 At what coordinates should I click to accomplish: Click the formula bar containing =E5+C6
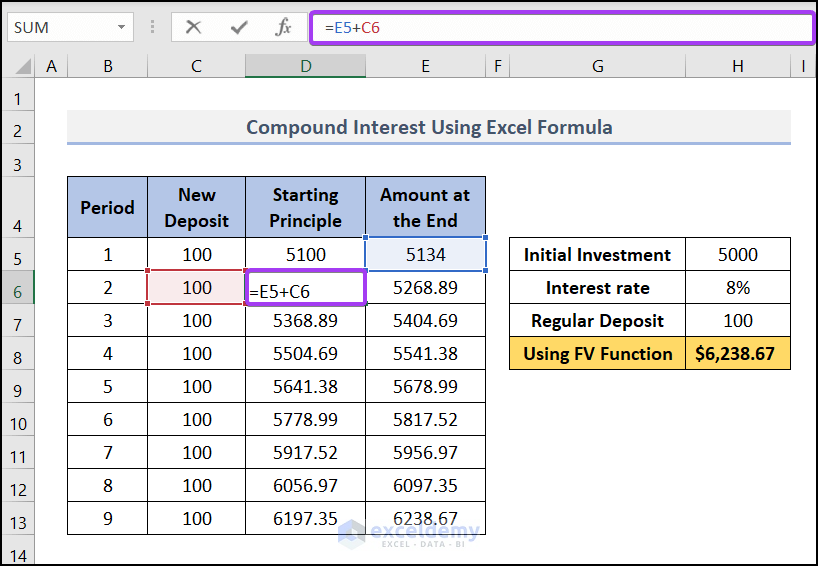(560, 27)
